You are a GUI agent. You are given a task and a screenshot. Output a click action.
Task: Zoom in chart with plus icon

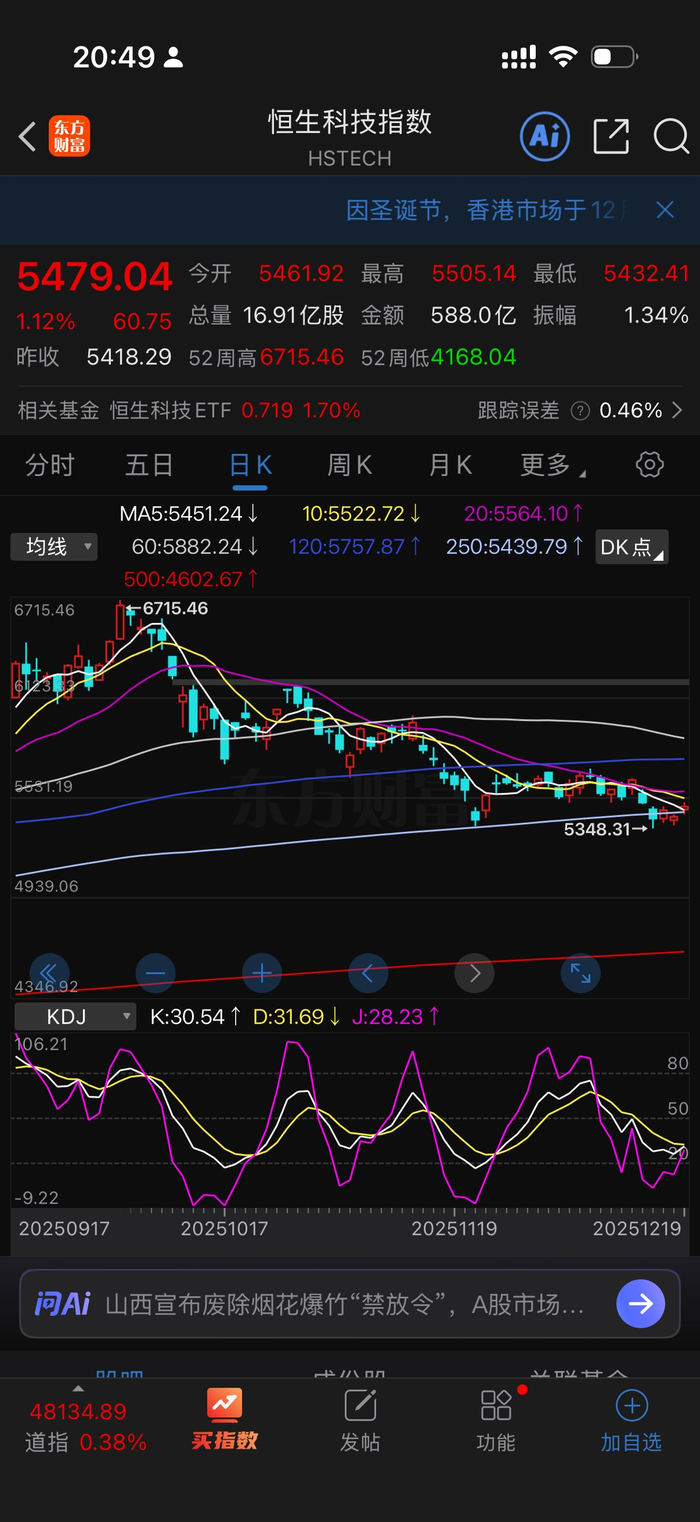[x=262, y=972]
